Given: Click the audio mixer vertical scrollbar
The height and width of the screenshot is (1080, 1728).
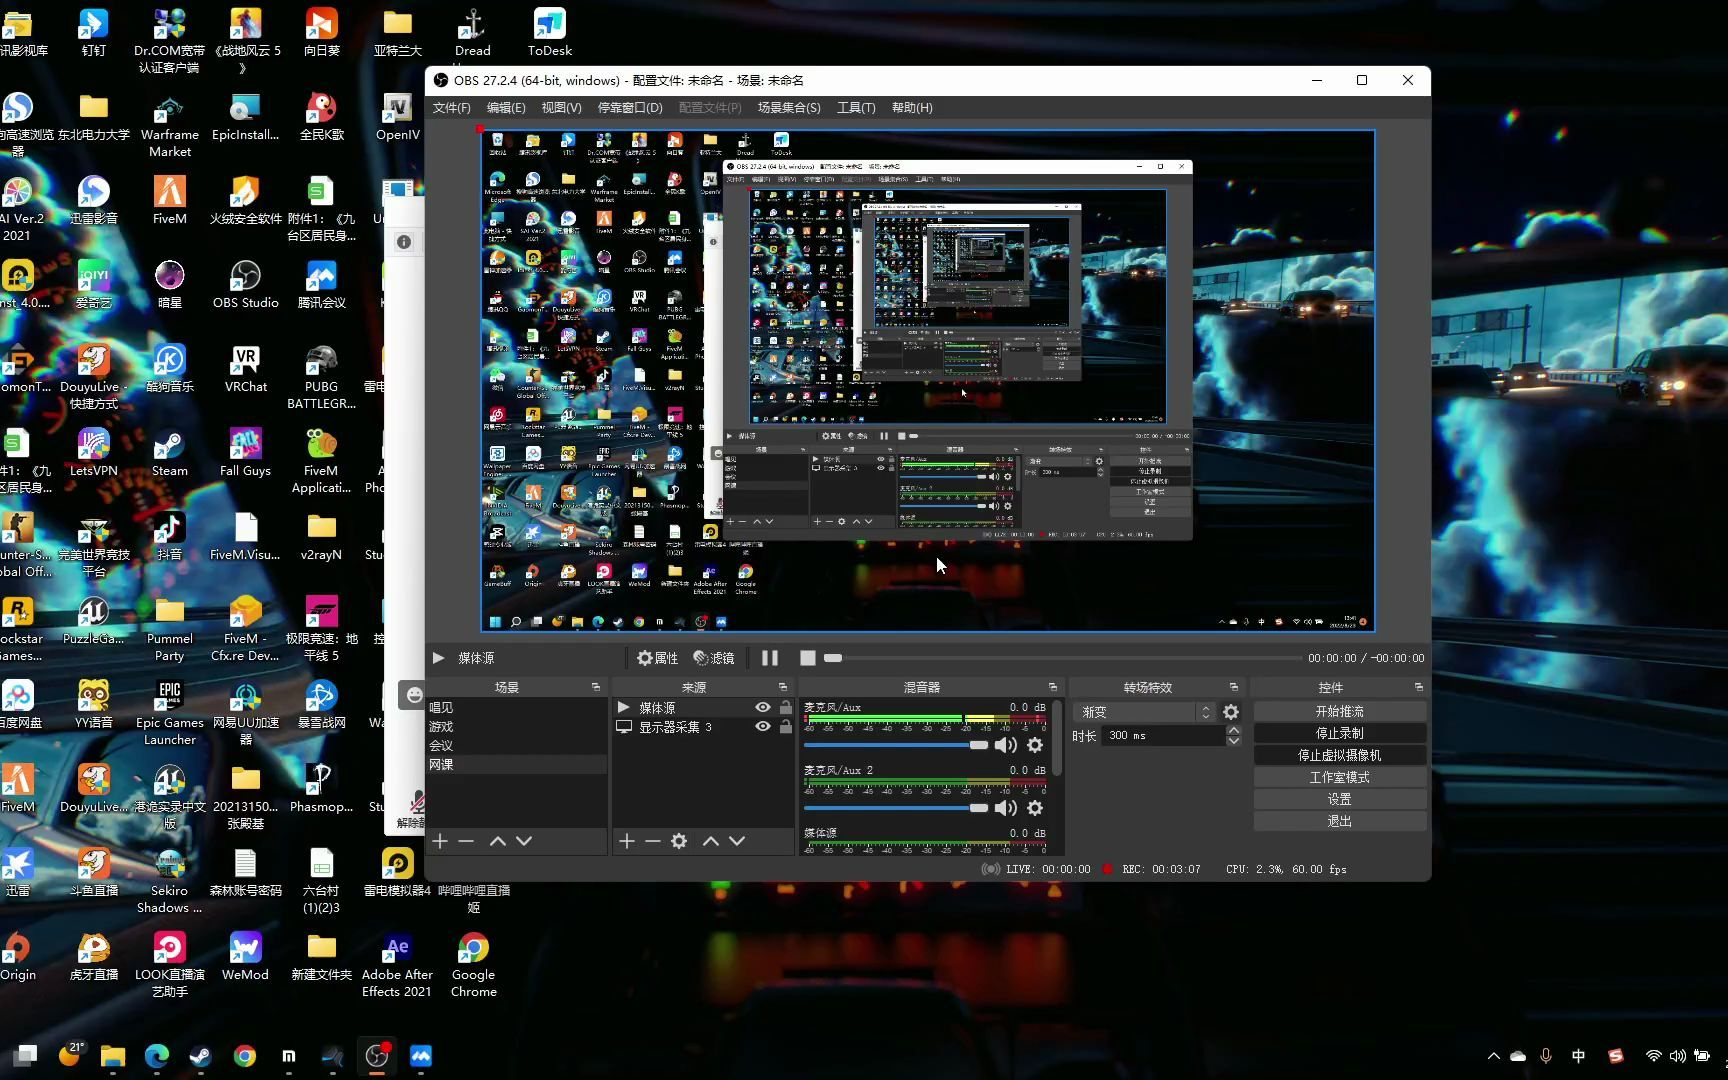Looking at the screenshot, I should pyautogui.click(x=1057, y=739).
